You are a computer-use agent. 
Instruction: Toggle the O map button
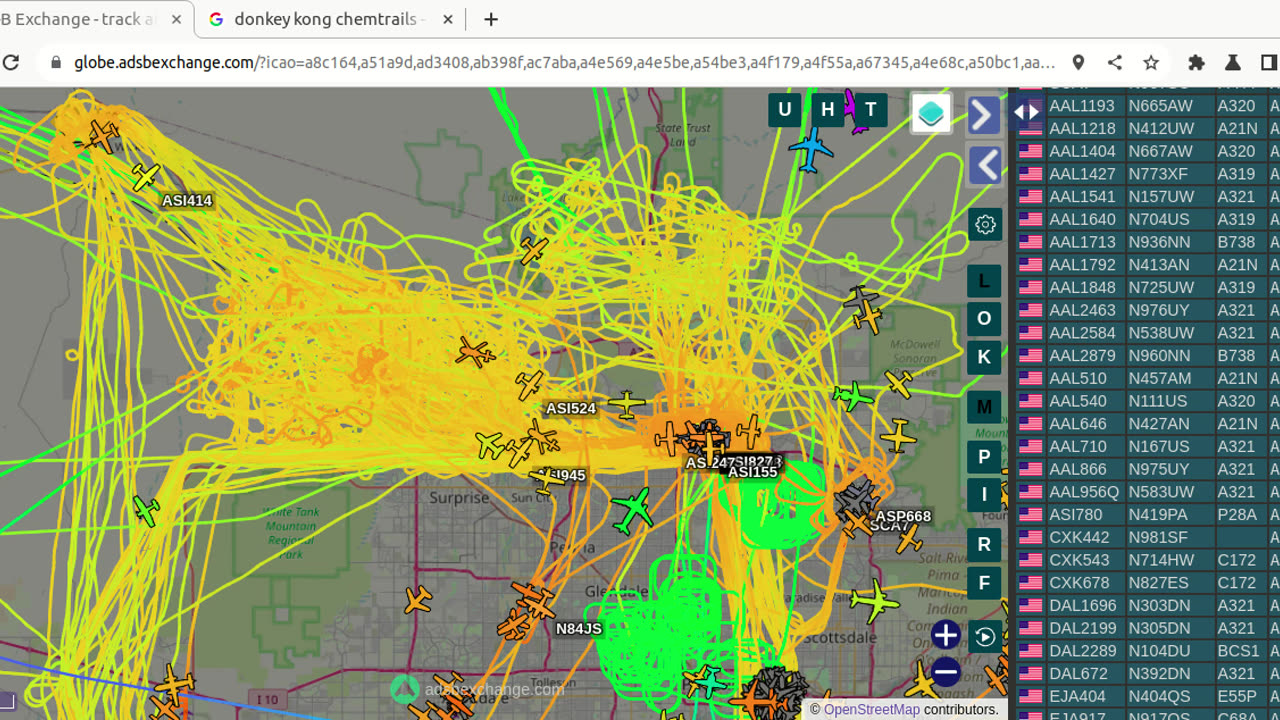pos(984,319)
